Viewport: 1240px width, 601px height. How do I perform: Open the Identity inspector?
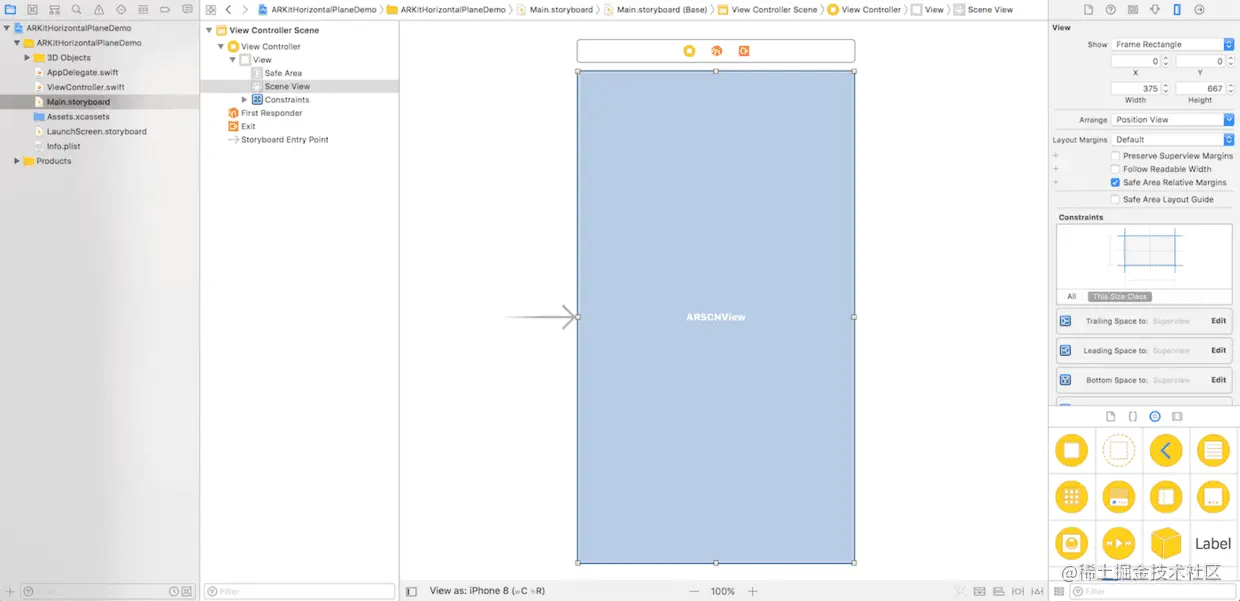[1133, 9]
